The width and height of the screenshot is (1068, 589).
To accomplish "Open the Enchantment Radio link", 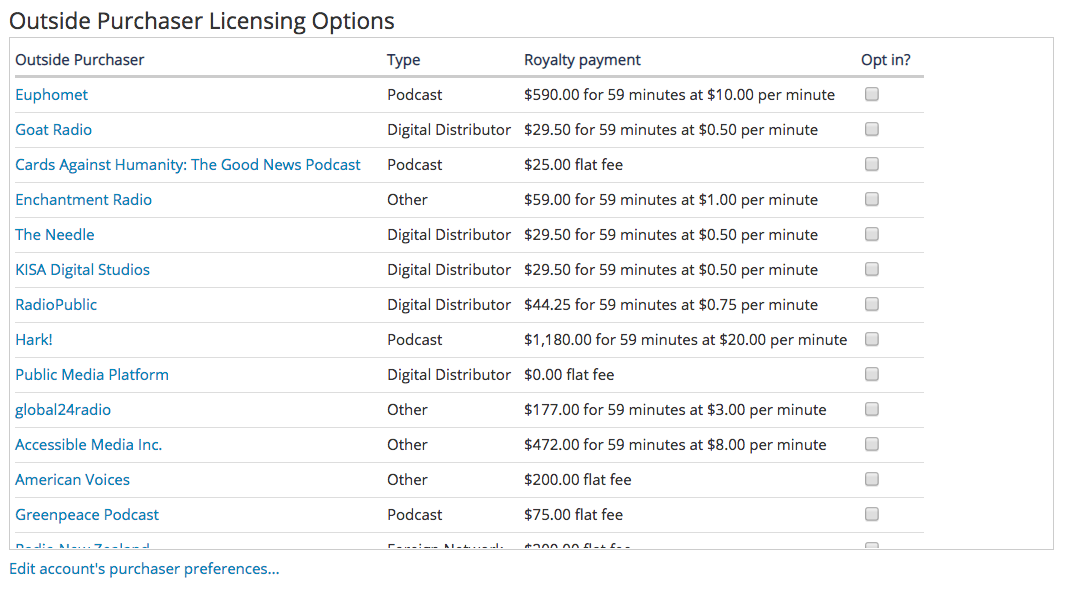I will pyautogui.click(x=84, y=200).
